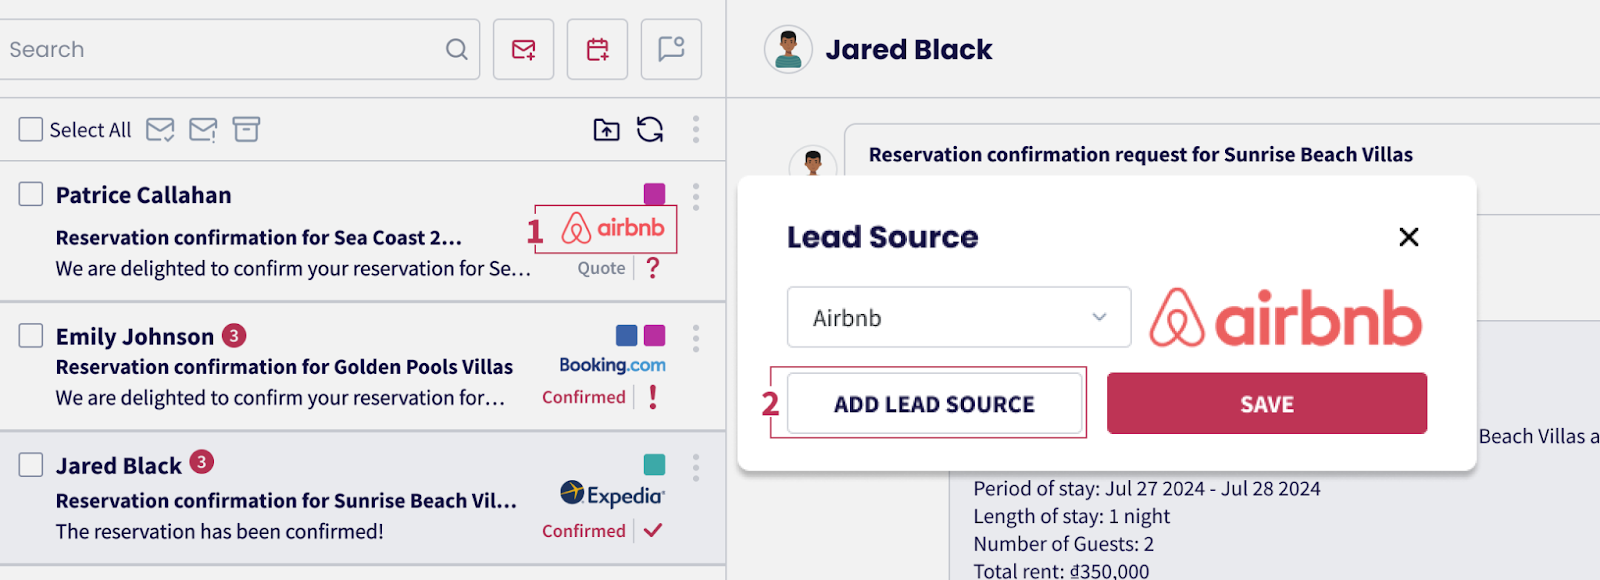
Task: Close the Lead Source dialog
Action: (1408, 237)
